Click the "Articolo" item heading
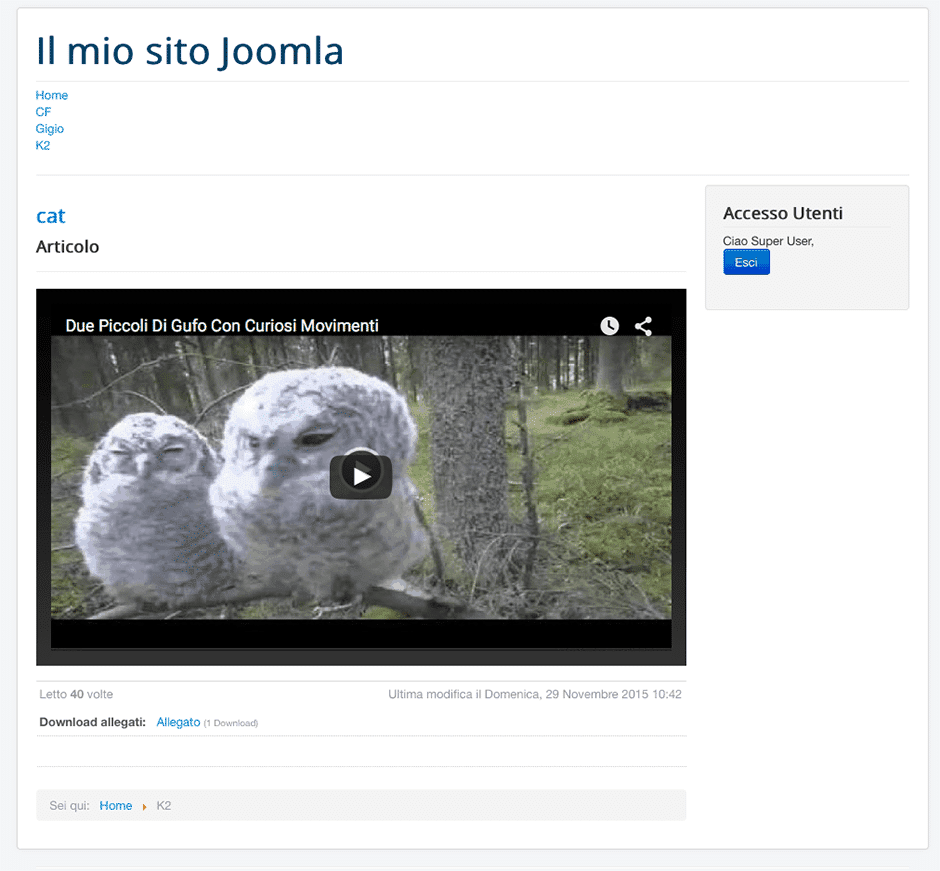Screen dimensions: 940x871 pos(68,247)
